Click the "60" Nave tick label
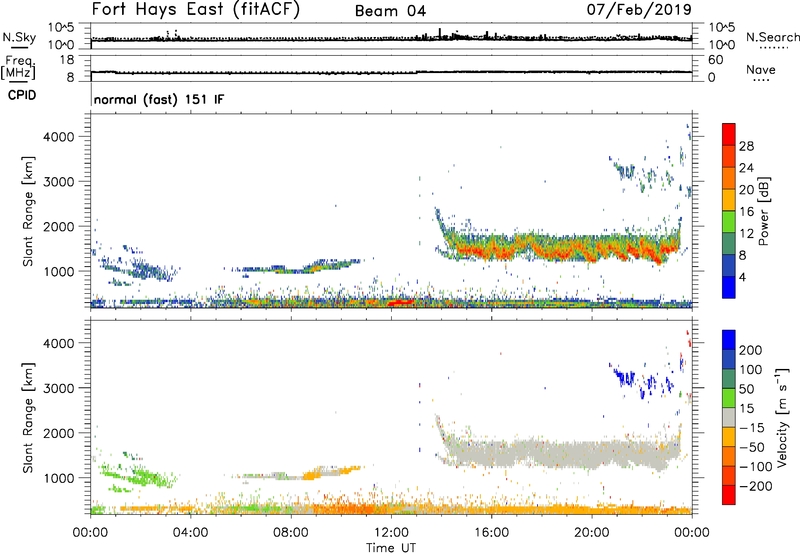This screenshot has height=554, width=800. [x=715, y=60]
